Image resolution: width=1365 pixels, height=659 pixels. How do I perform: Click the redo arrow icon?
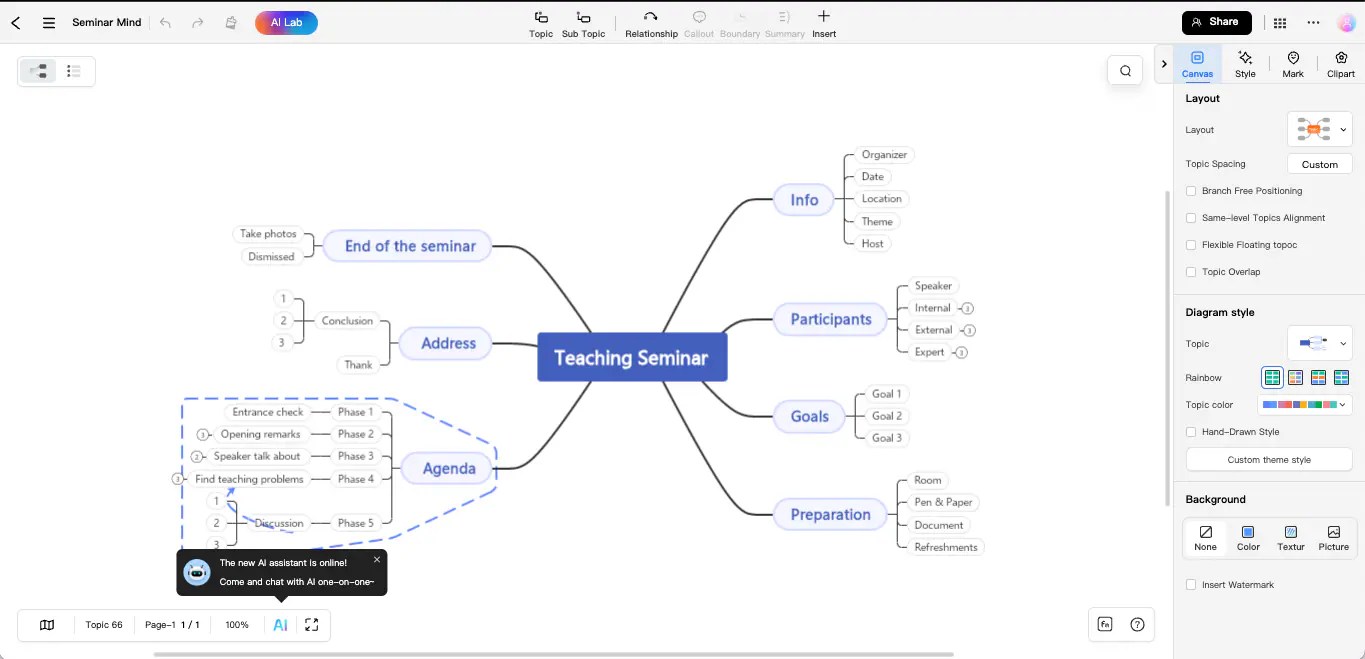point(198,22)
